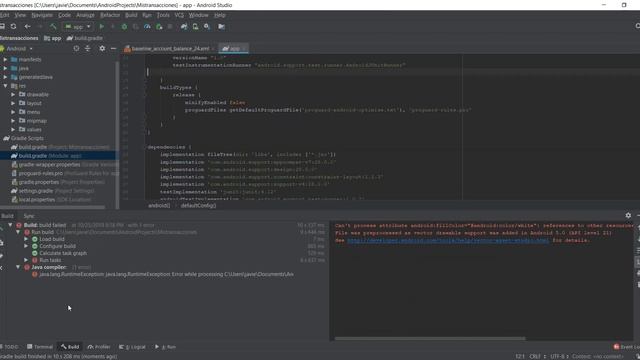Open the developer.android.com link in error output
This screenshot has height=360, width=640.
point(448,240)
